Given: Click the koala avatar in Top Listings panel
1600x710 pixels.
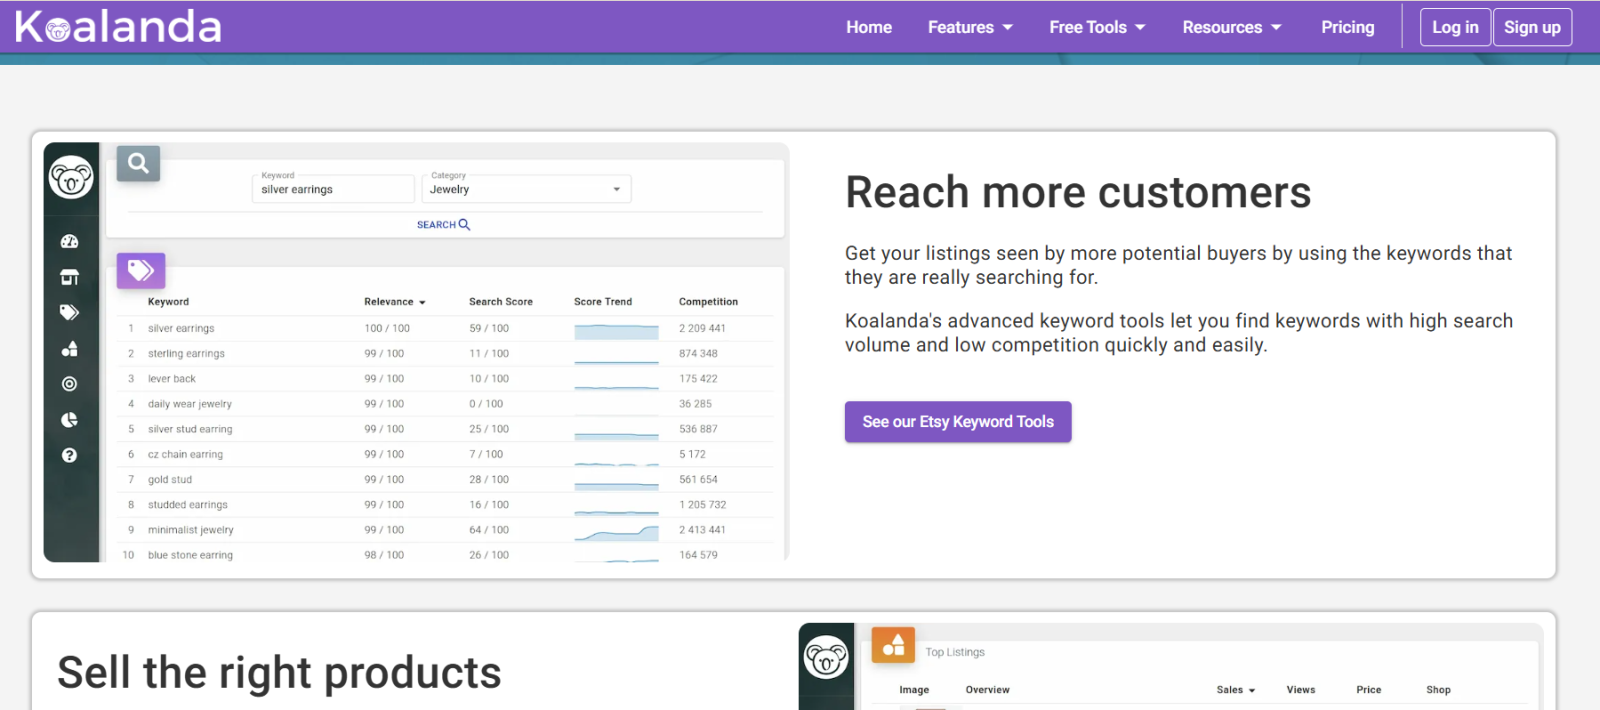Looking at the screenshot, I should coord(826,658).
